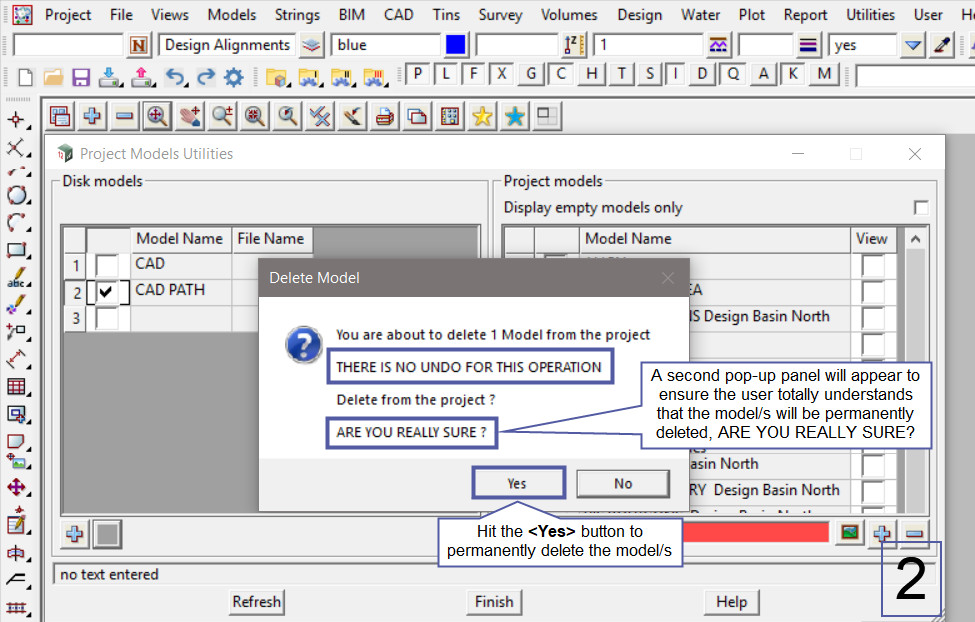
Task: Click the P snap button
Action: pos(417,74)
